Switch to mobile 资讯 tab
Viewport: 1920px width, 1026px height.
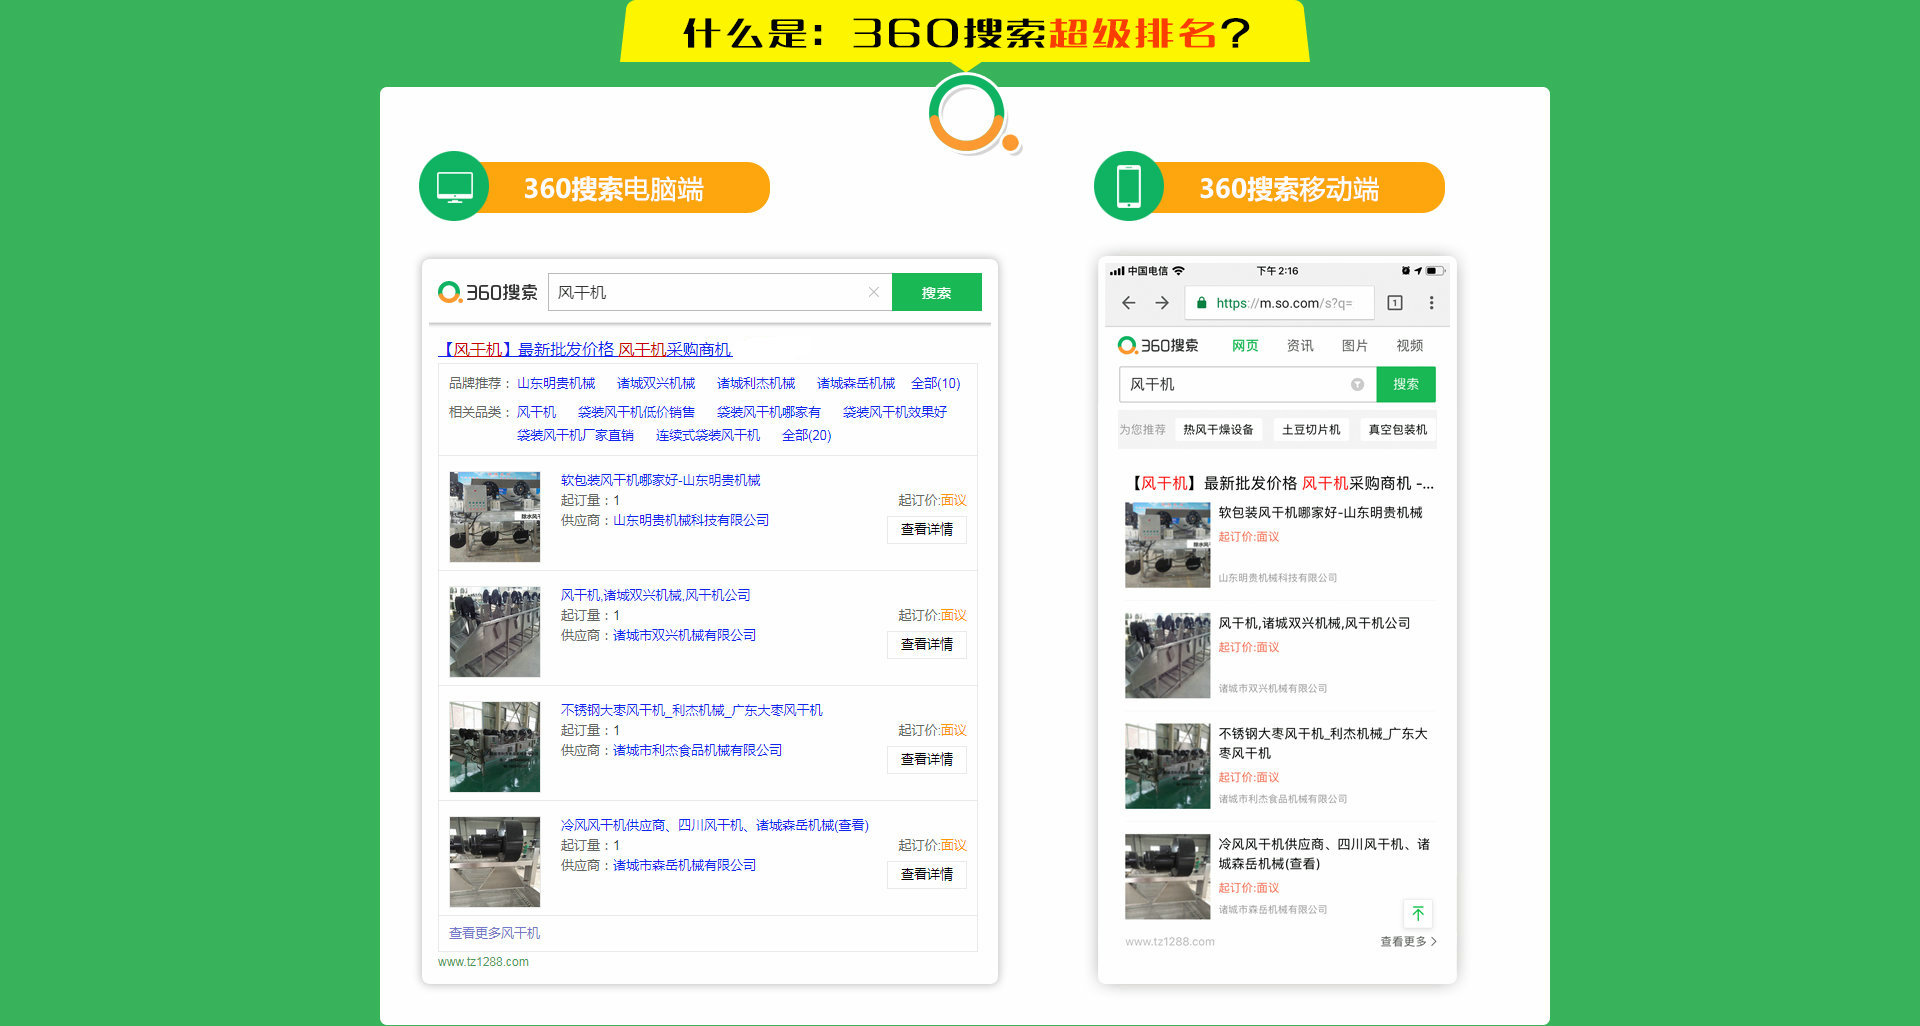pos(1300,345)
